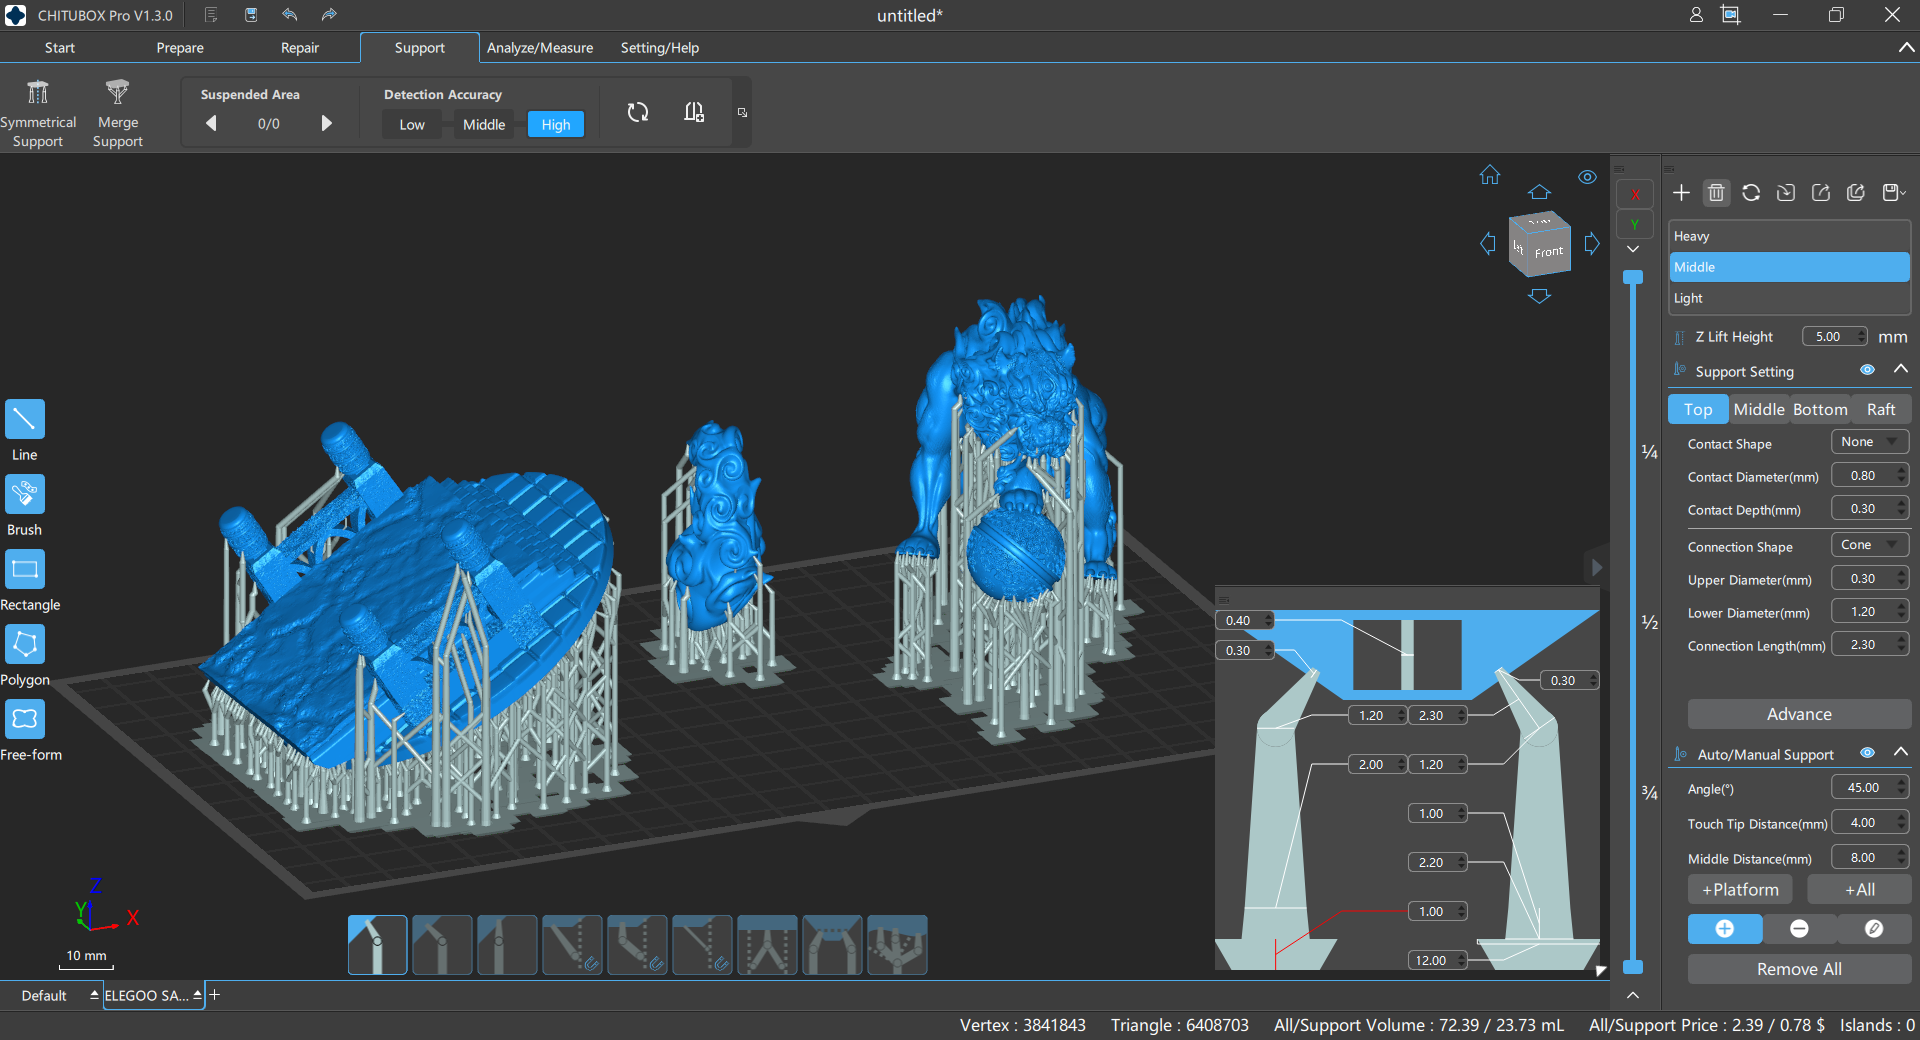Import a support profile
The width and height of the screenshot is (1920, 1040).
pos(1786,193)
